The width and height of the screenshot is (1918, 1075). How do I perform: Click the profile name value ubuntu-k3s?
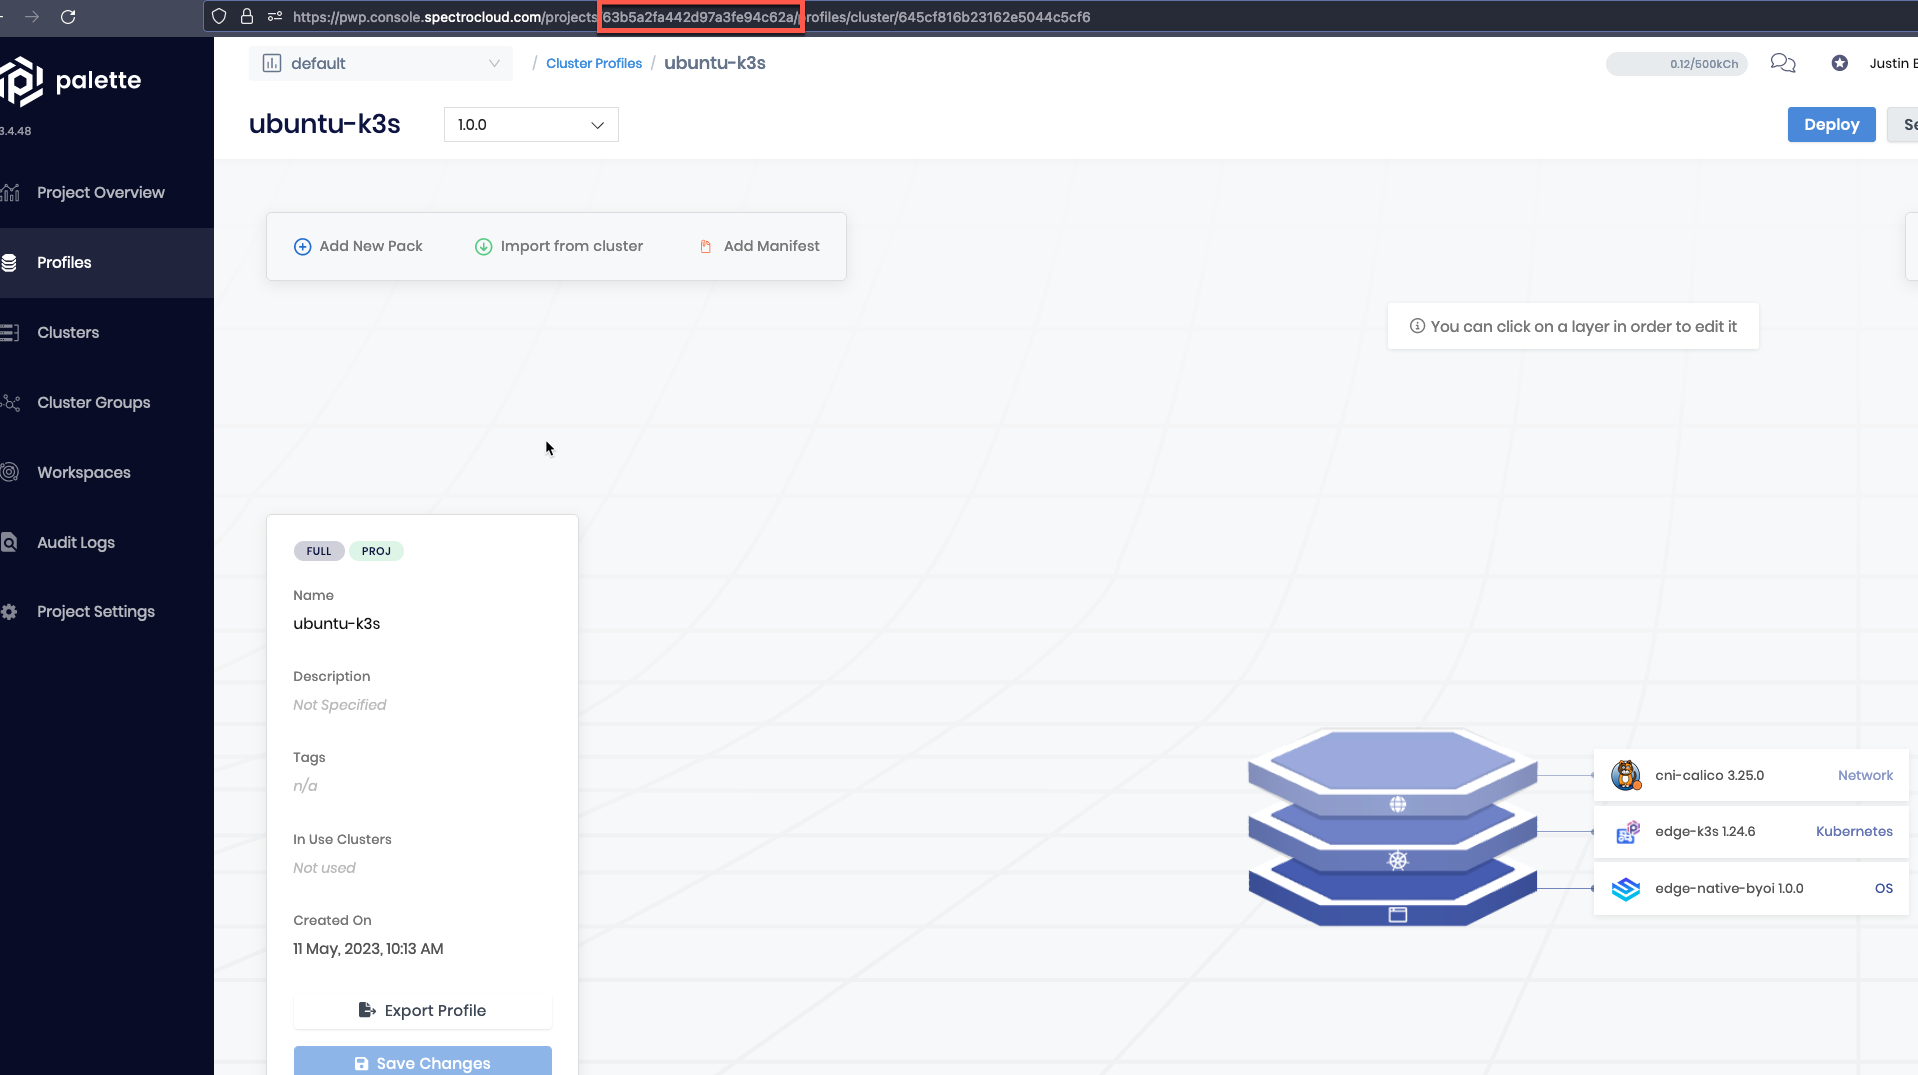pyautogui.click(x=337, y=623)
